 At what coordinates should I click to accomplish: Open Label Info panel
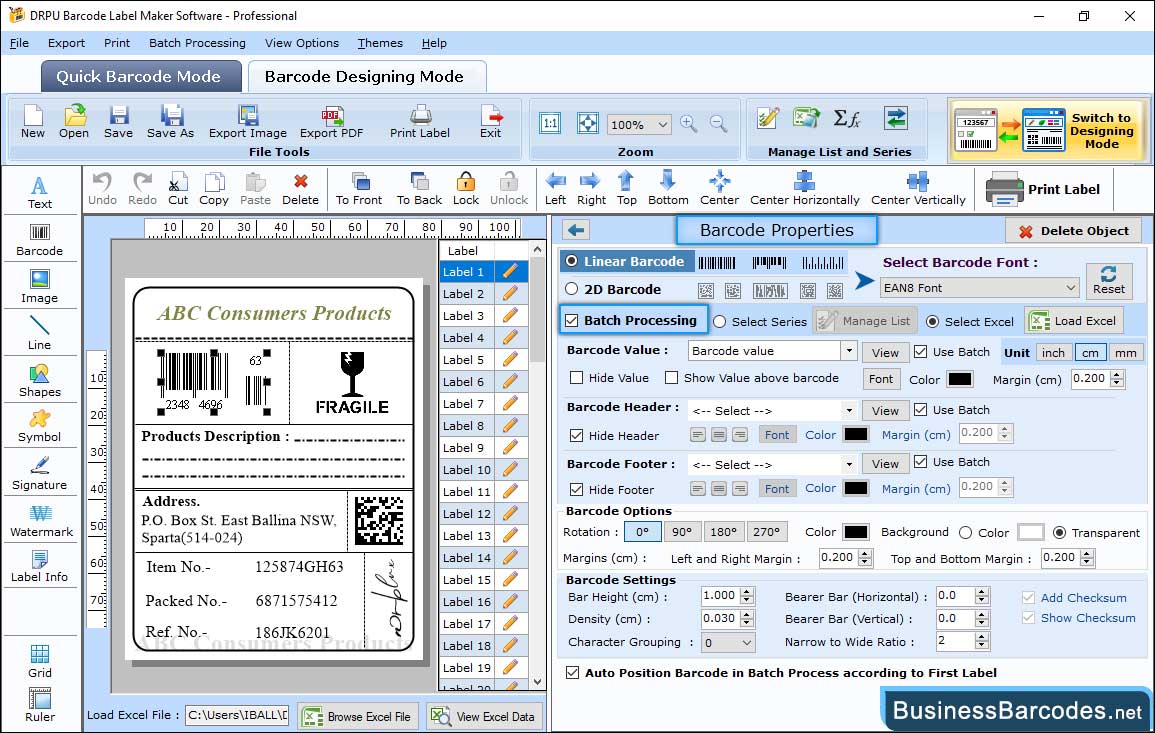click(40, 567)
